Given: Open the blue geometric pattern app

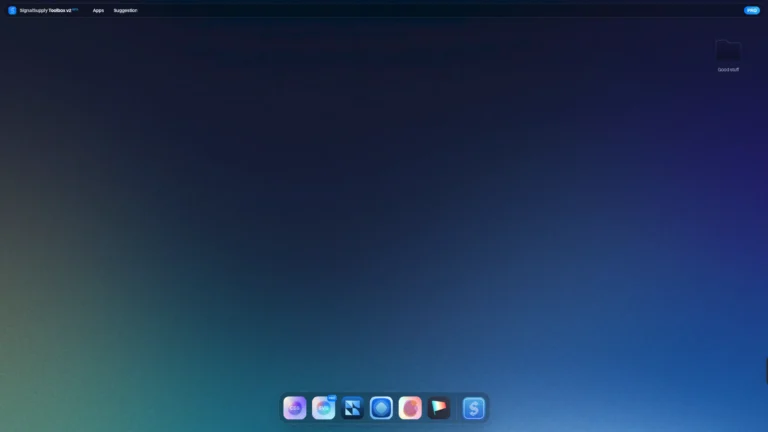Looking at the screenshot, I should (352, 408).
